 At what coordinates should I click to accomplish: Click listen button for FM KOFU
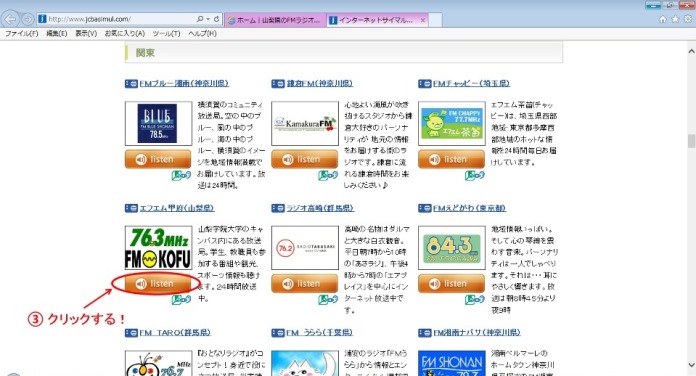[x=155, y=283]
